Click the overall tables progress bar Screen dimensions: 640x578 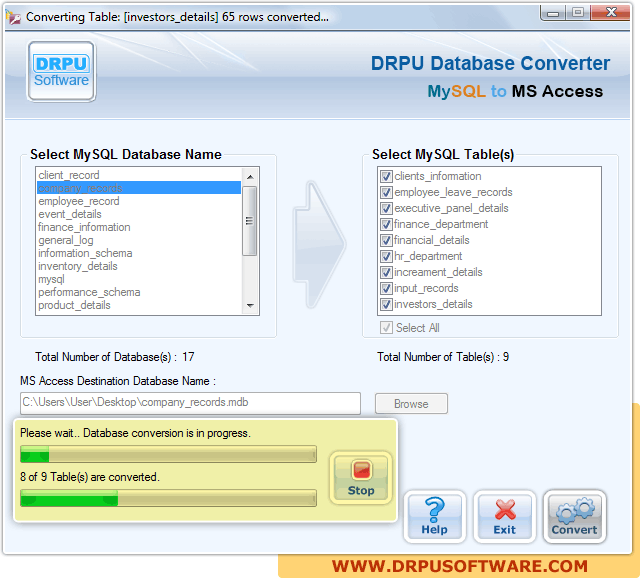(168, 498)
